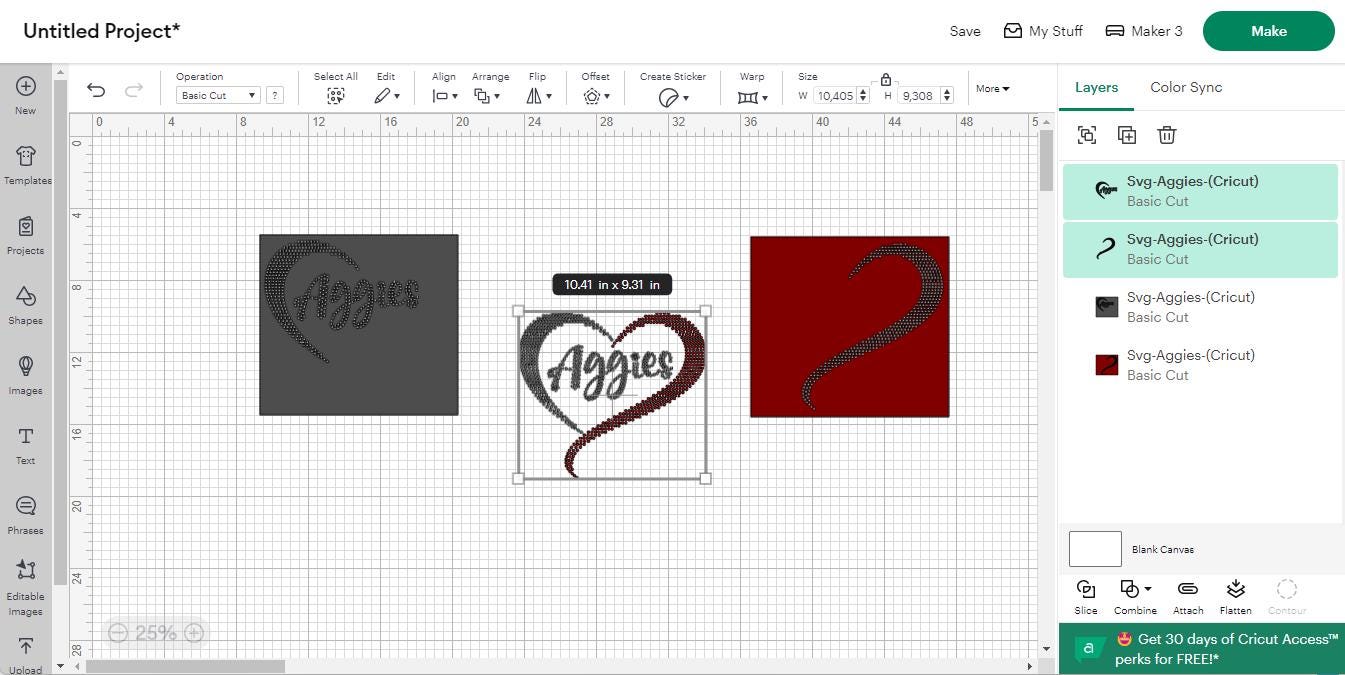Screen dimensions: 1345x675
Task: Click the 25% zoom level label
Action: (x=156, y=633)
